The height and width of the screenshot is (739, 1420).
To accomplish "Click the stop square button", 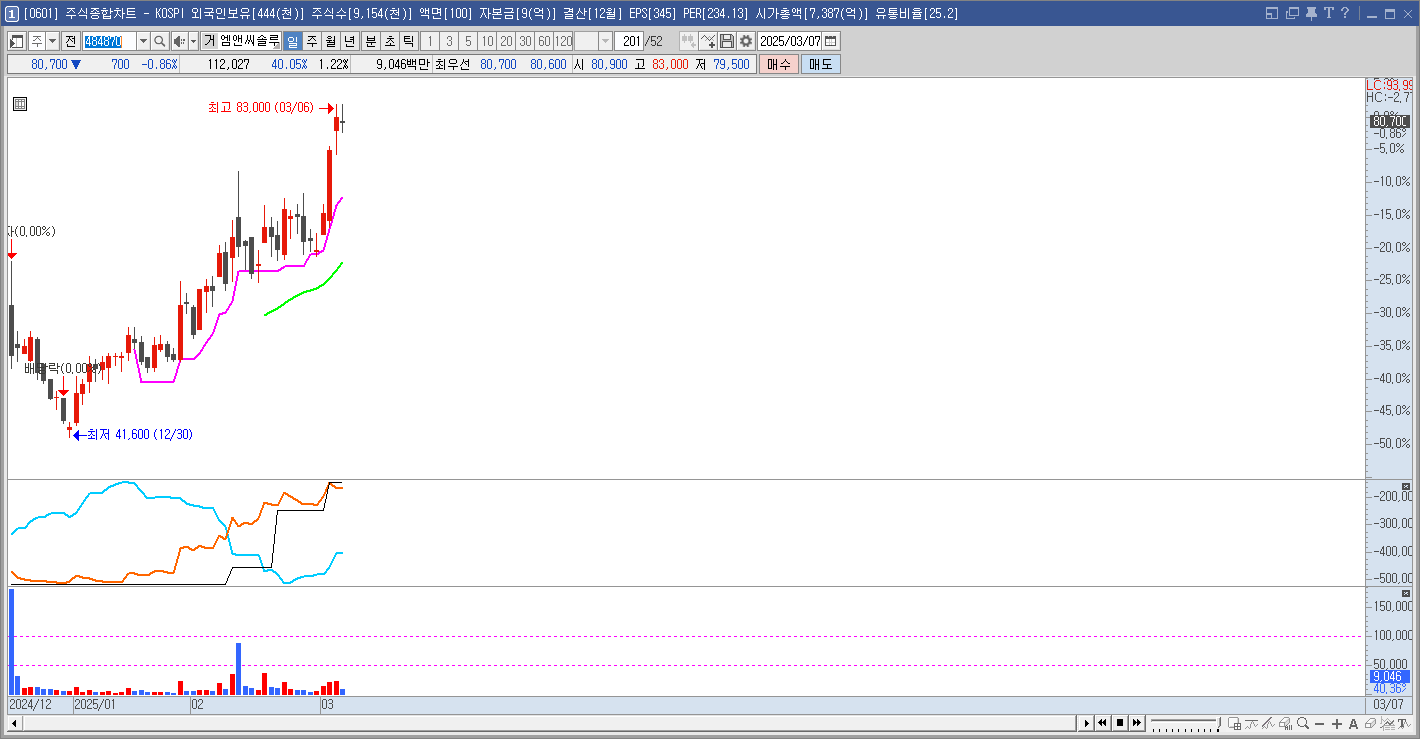I will pyautogui.click(x=1120, y=723).
